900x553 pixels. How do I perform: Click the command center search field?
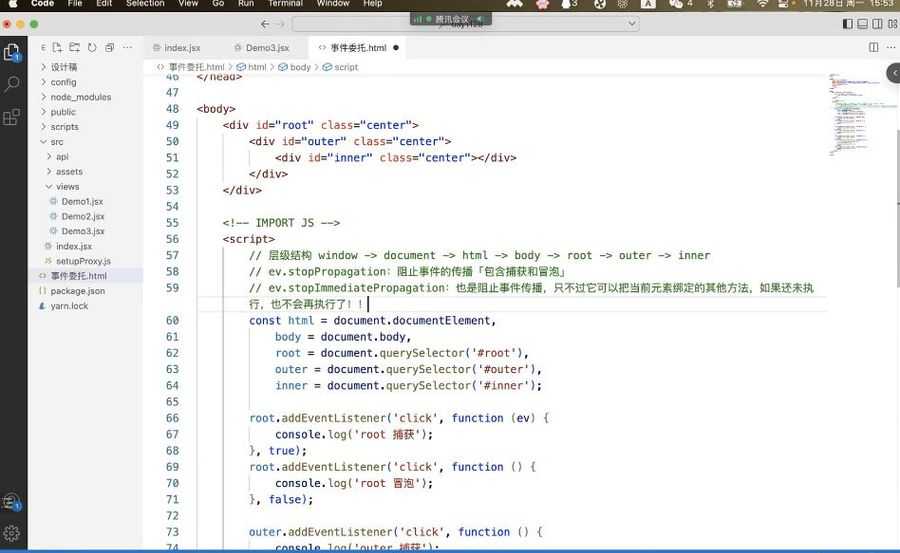[466, 24]
